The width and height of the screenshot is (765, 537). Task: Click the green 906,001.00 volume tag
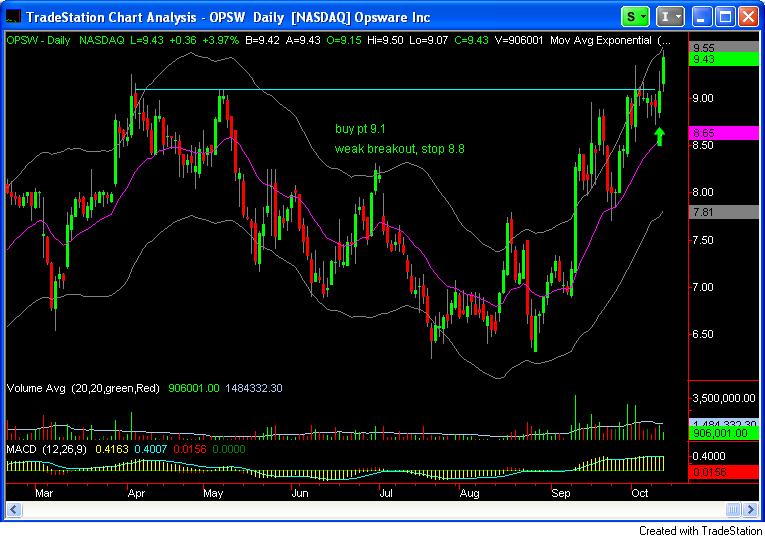coord(723,433)
